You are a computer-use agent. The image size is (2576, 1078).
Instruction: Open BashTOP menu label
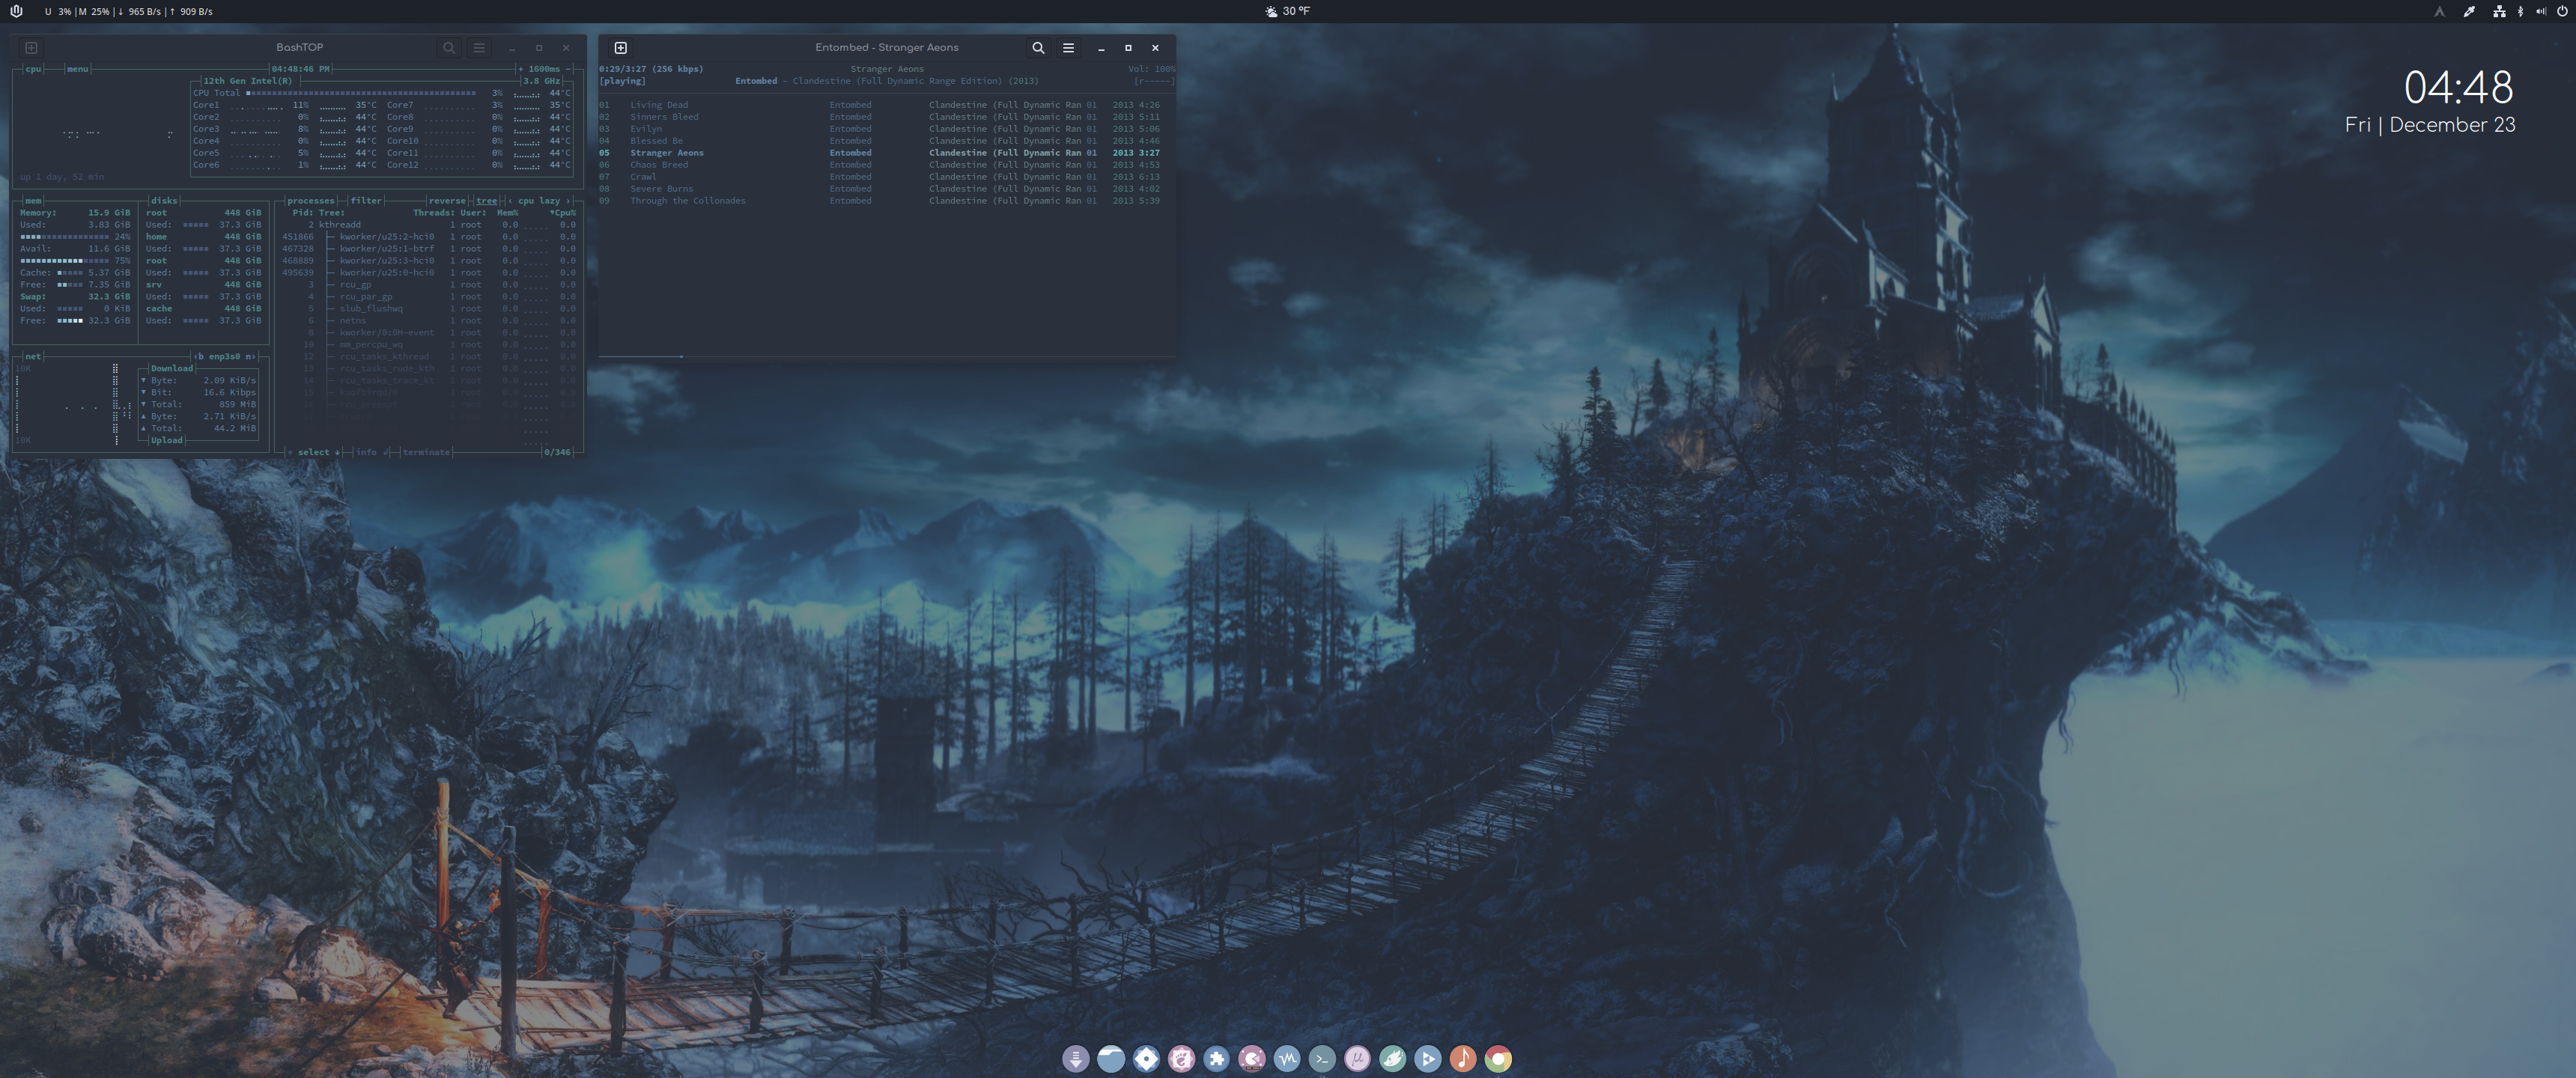pyautogui.click(x=77, y=69)
